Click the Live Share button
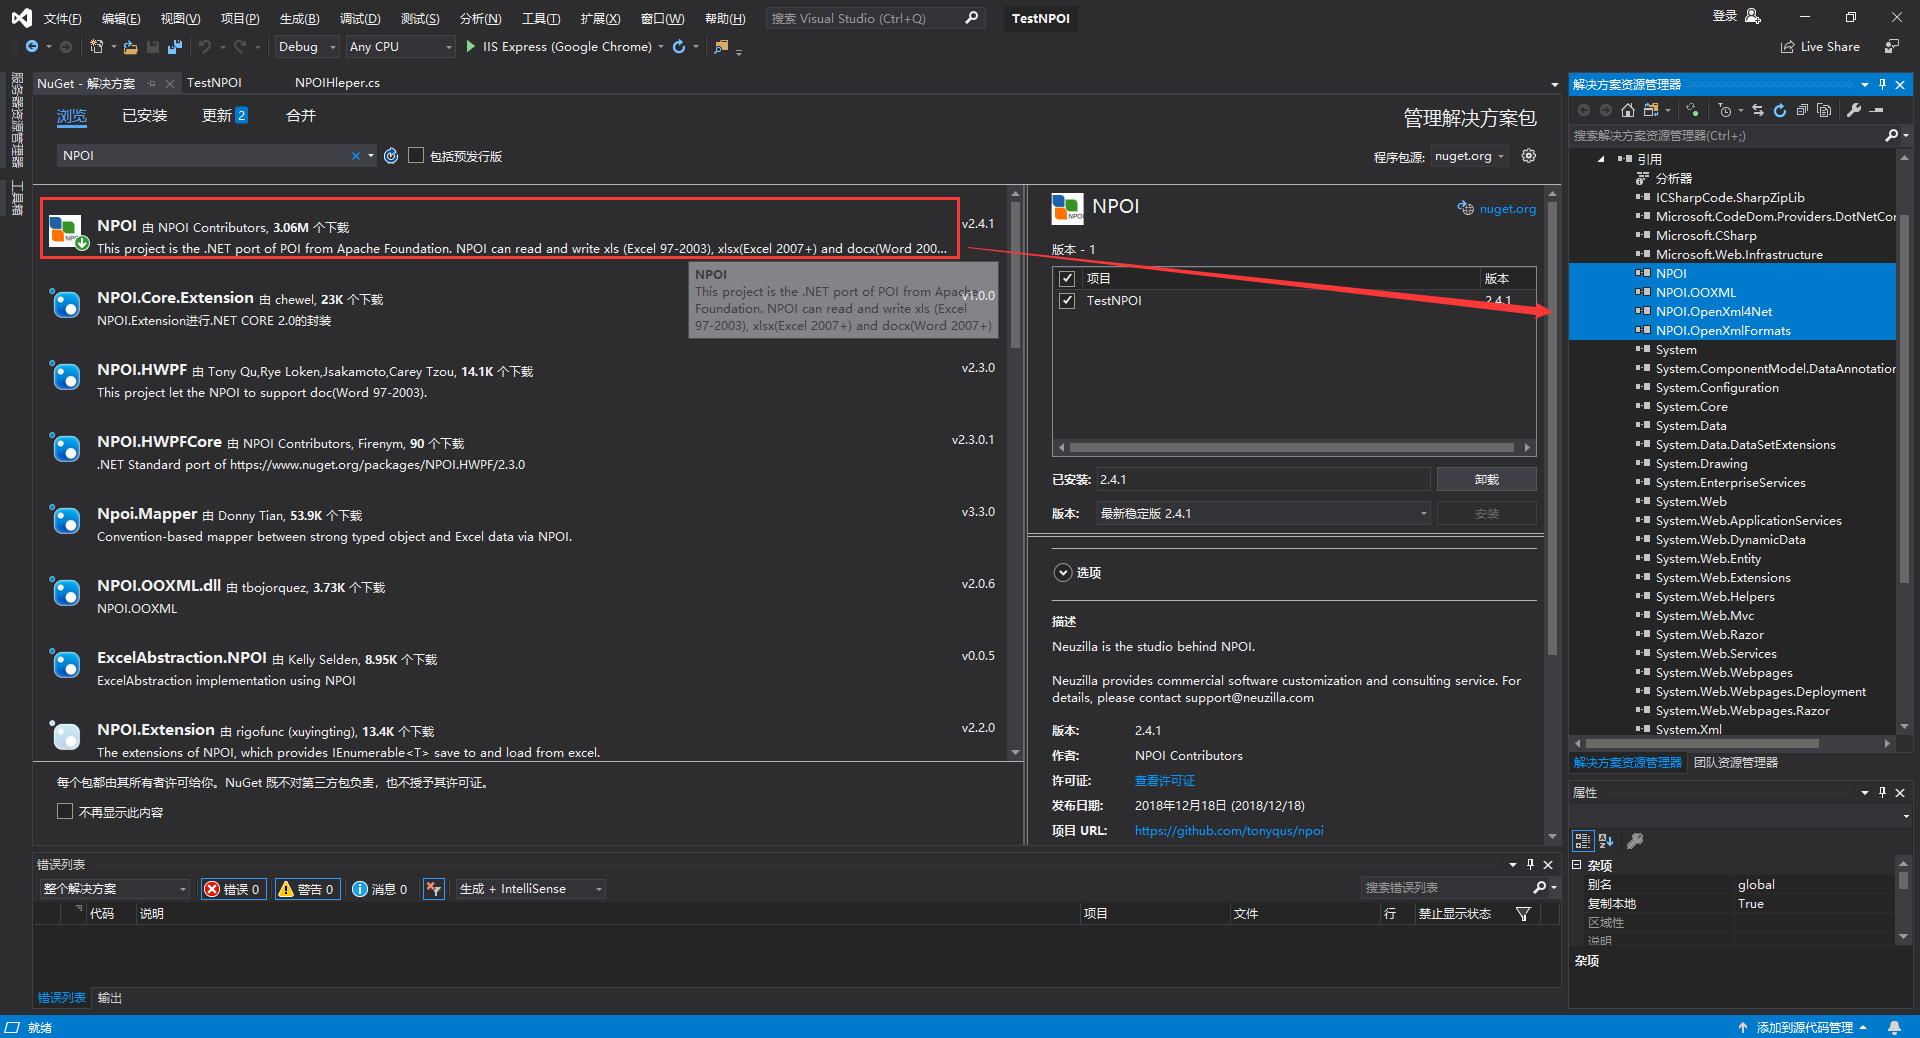The height and width of the screenshot is (1038, 1920). pyautogui.click(x=1820, y=47)
